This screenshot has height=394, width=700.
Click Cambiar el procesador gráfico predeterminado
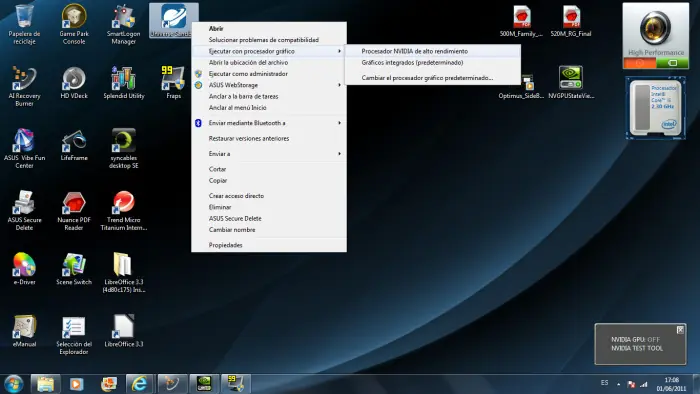[x=433, y=78]
